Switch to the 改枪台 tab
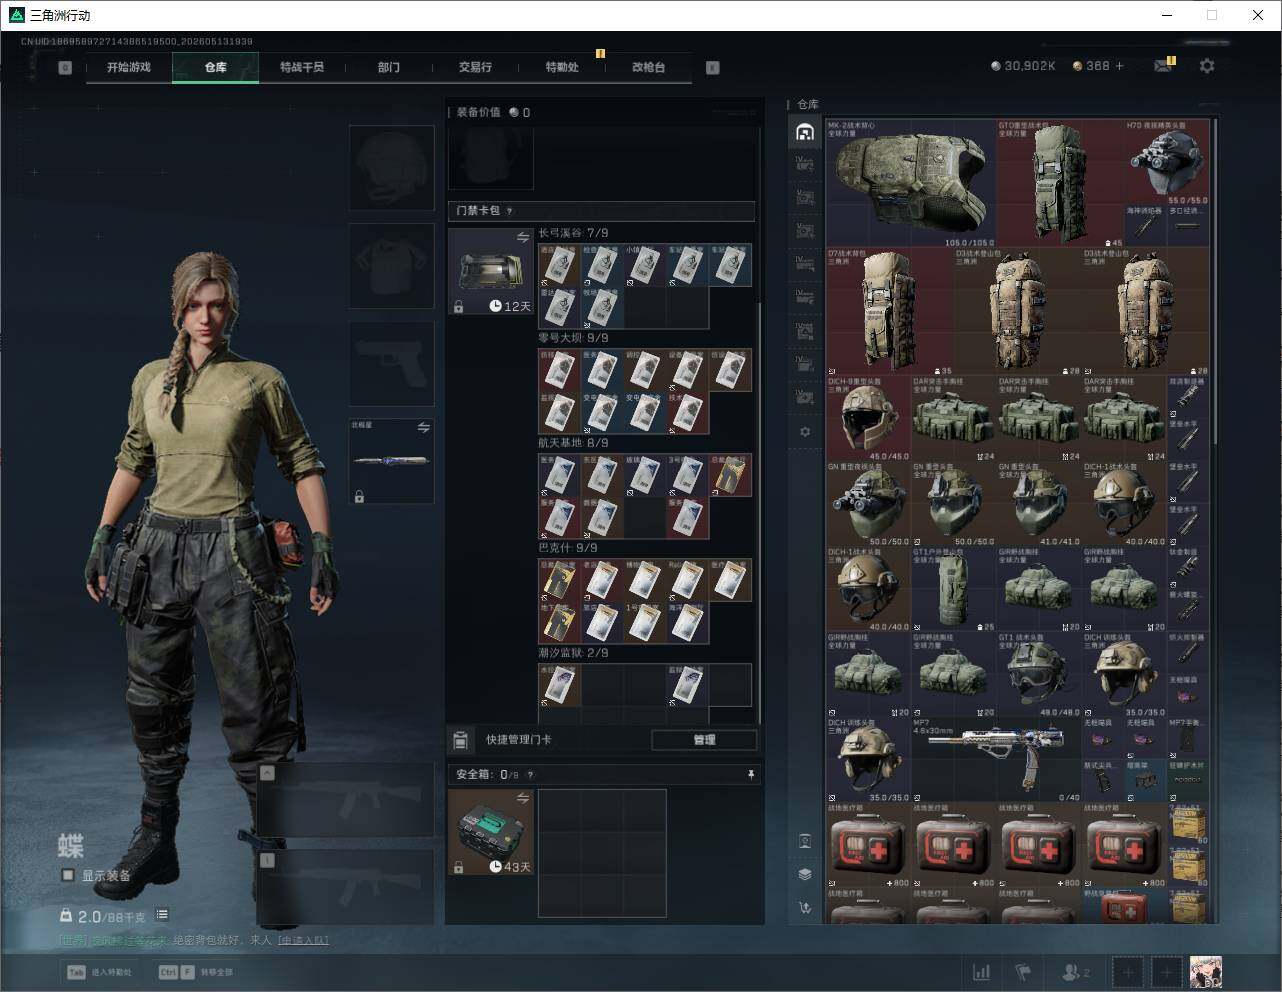The width and height of the screenshot is (1282, 992). [x=648, y=67]
